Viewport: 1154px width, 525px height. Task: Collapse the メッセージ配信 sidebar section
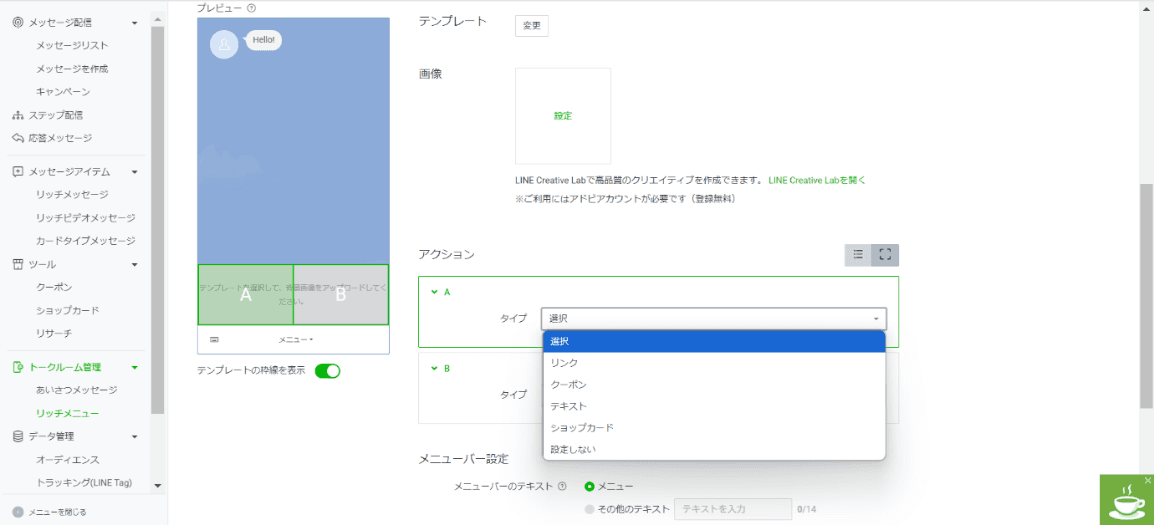pos(134,22)
